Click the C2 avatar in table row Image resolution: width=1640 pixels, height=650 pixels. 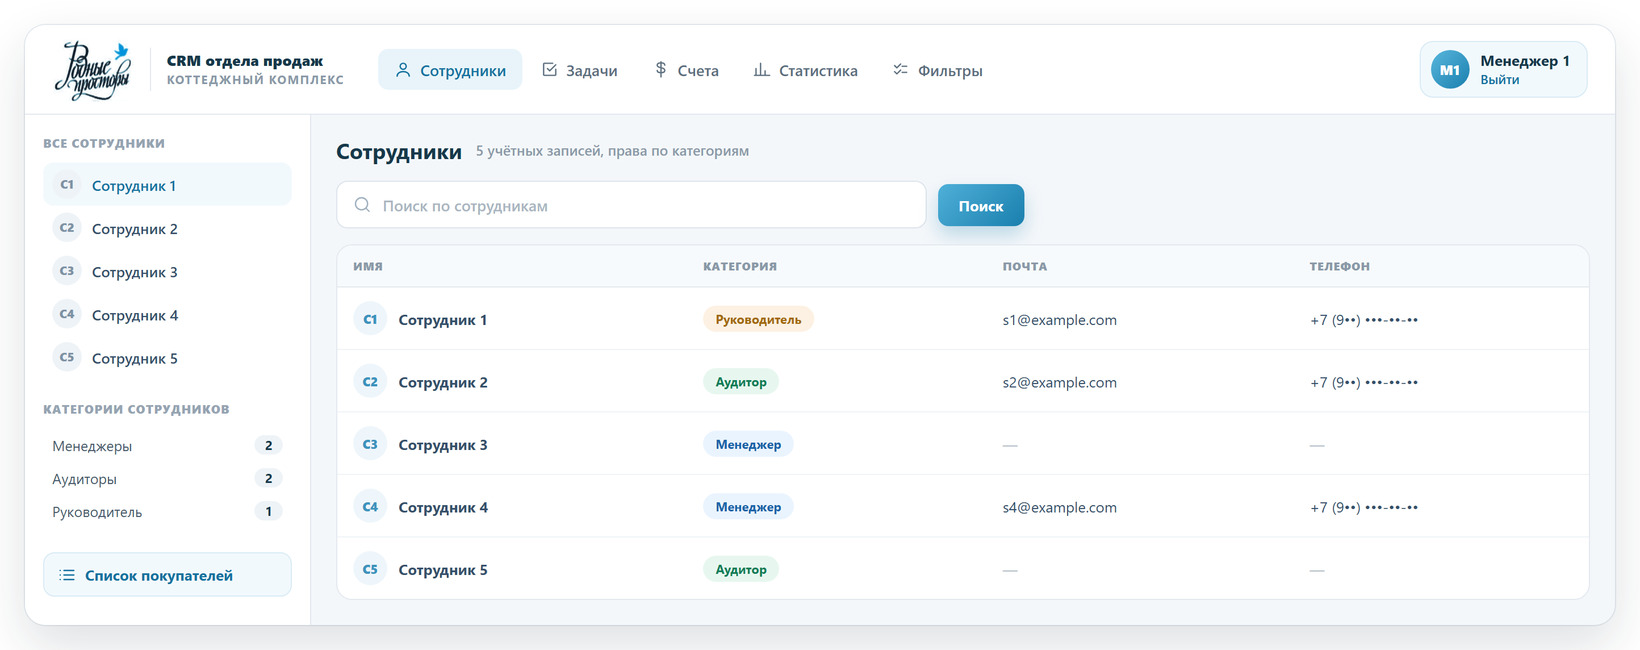(x=370, y=382)
